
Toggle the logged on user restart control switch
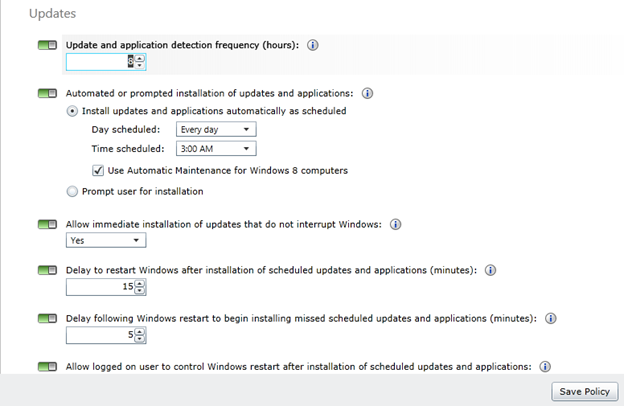47,367
